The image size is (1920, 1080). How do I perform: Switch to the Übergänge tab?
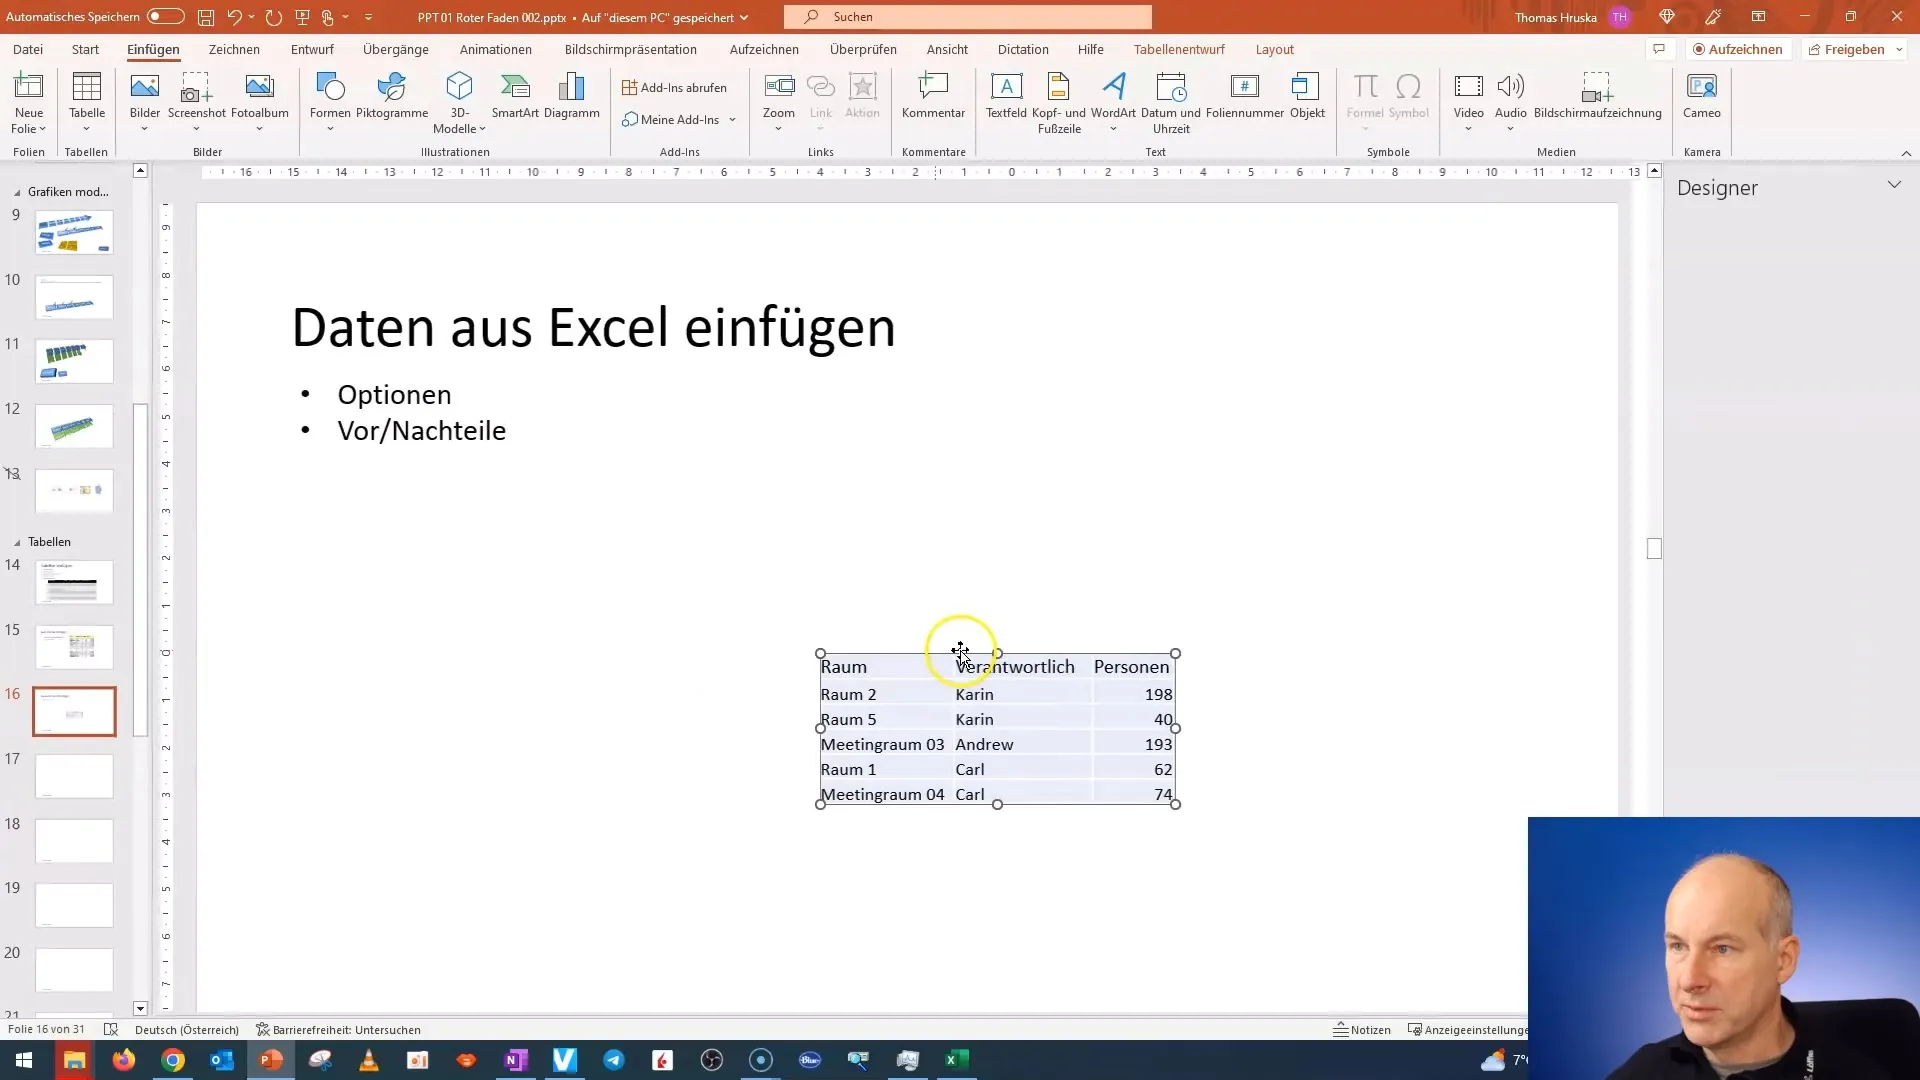click(x=396, y=49)
